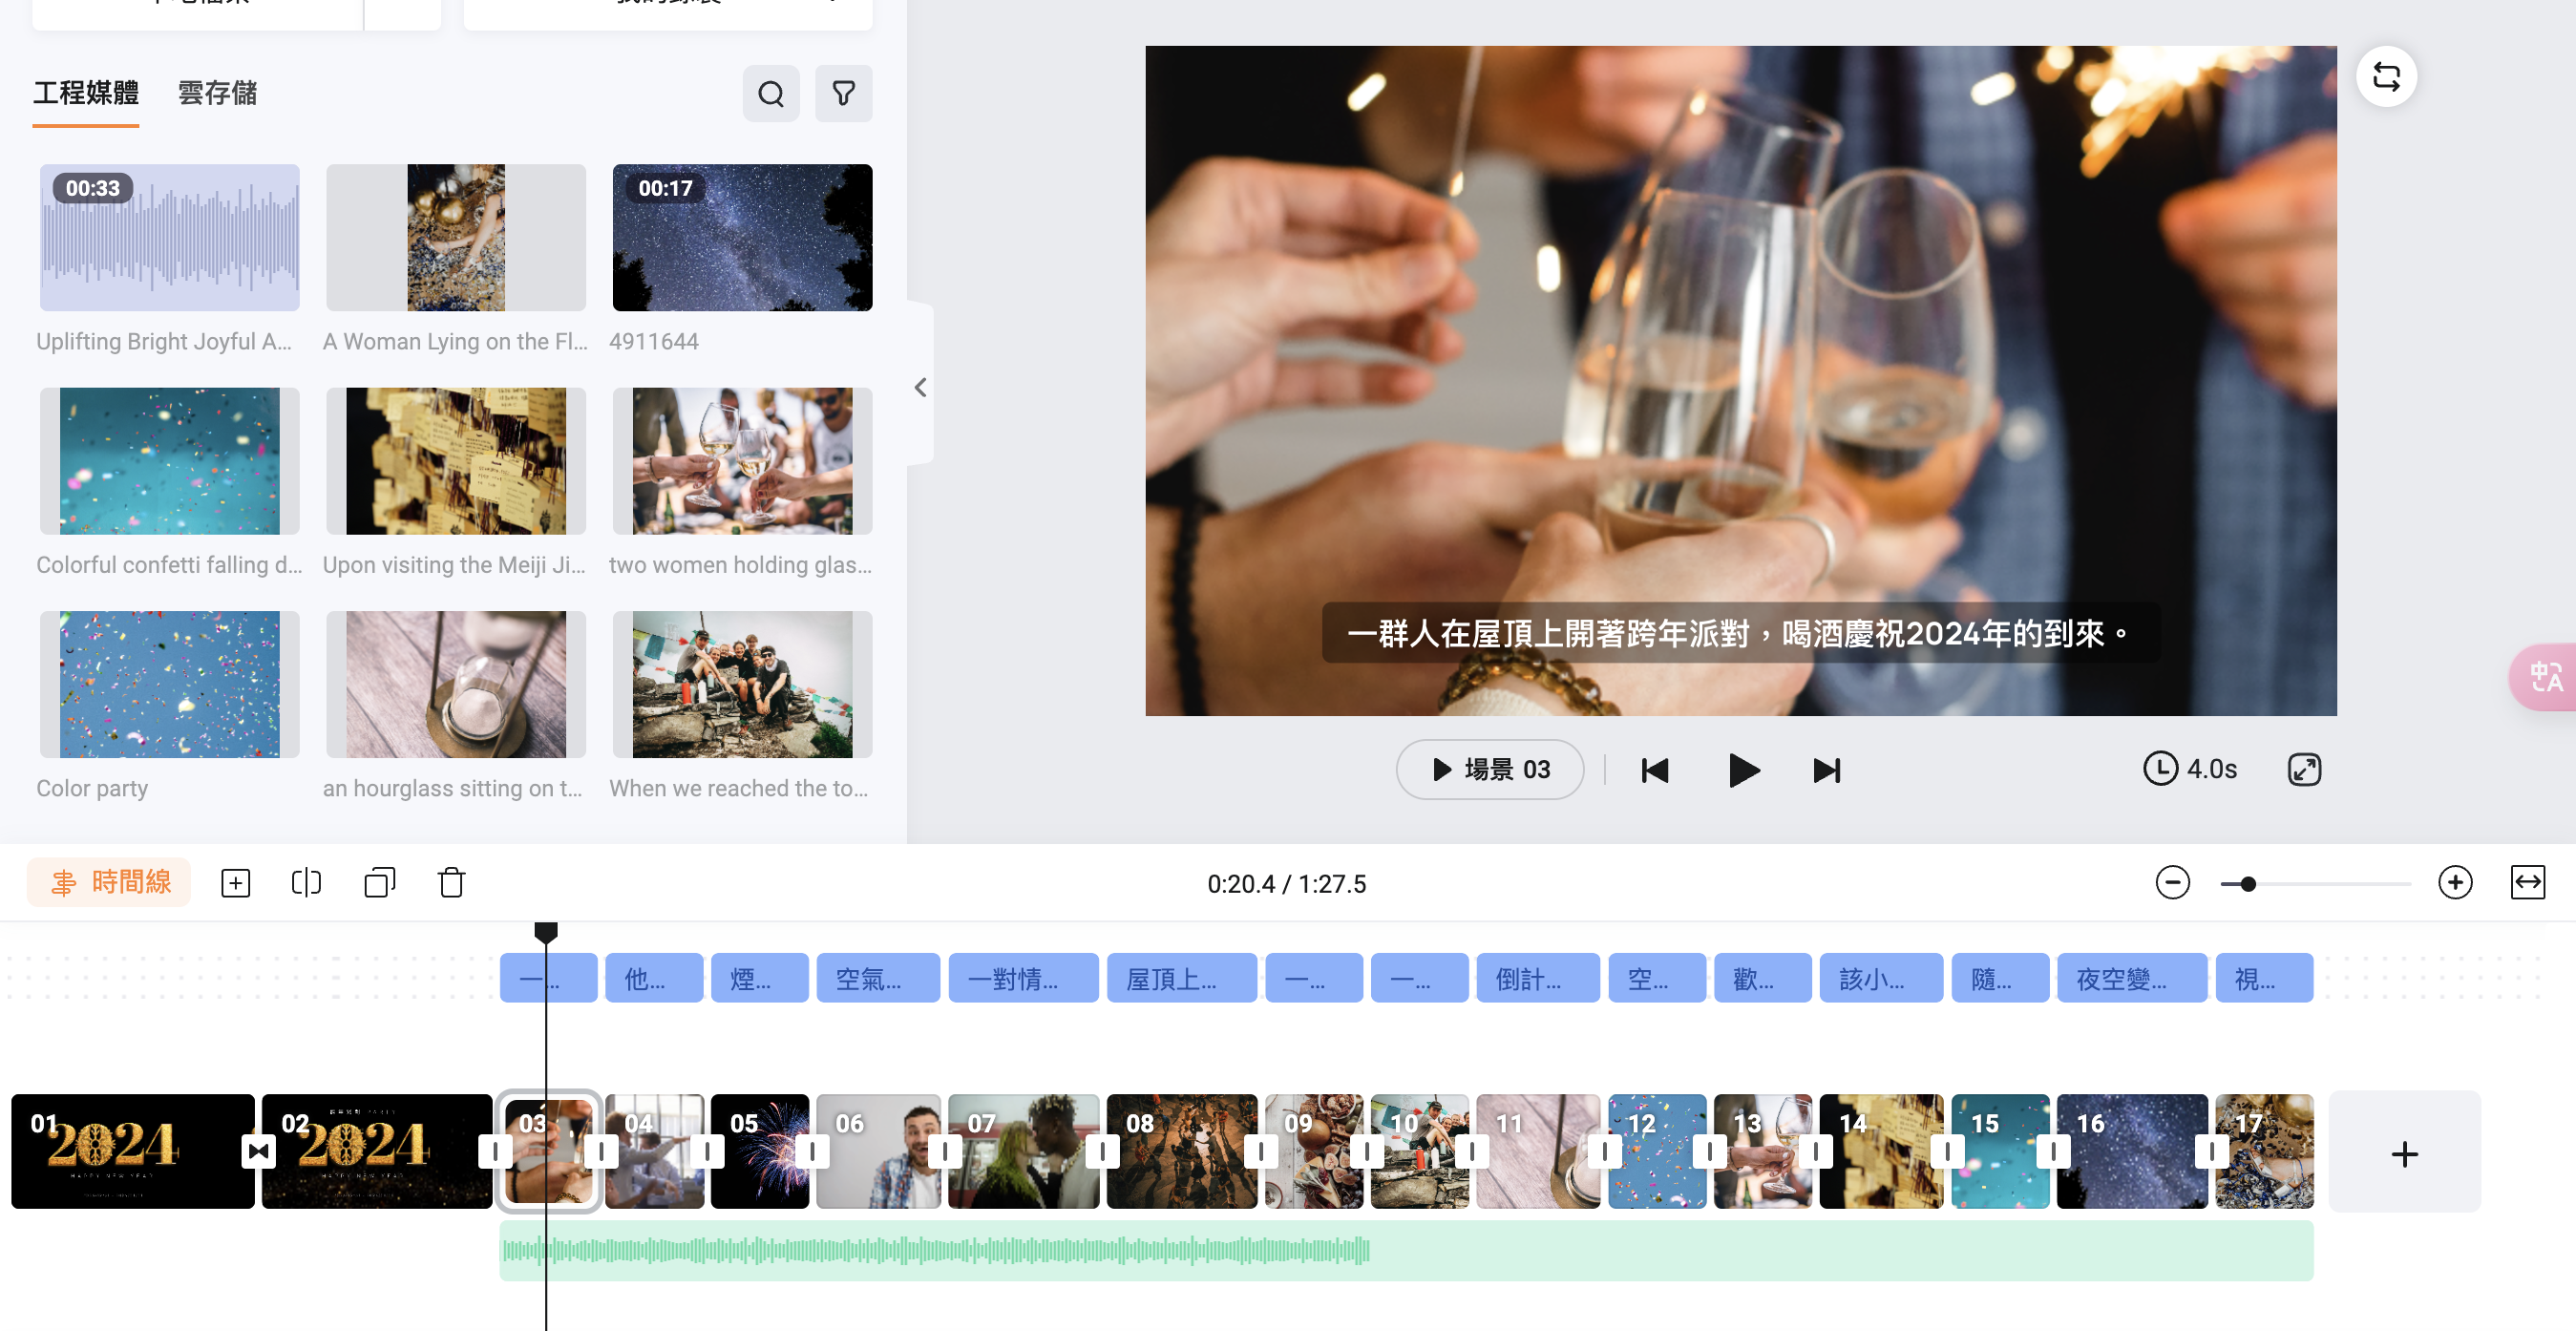Select scene 08 thumbnail in timeline
This screenshot has width=2576, height=1331.
[x=1181, y=1152]
